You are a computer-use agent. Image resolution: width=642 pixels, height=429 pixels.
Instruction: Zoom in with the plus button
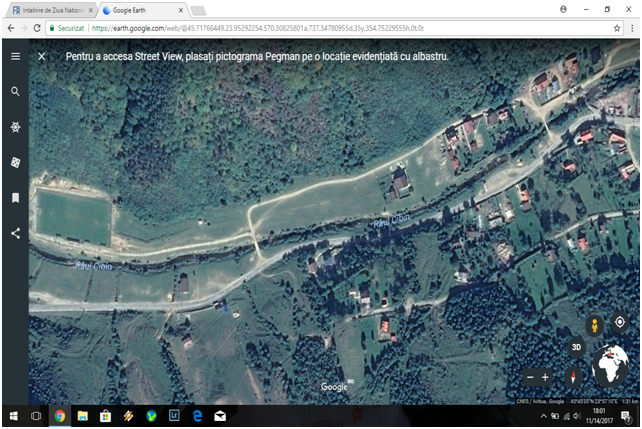[x=545, y=377]
